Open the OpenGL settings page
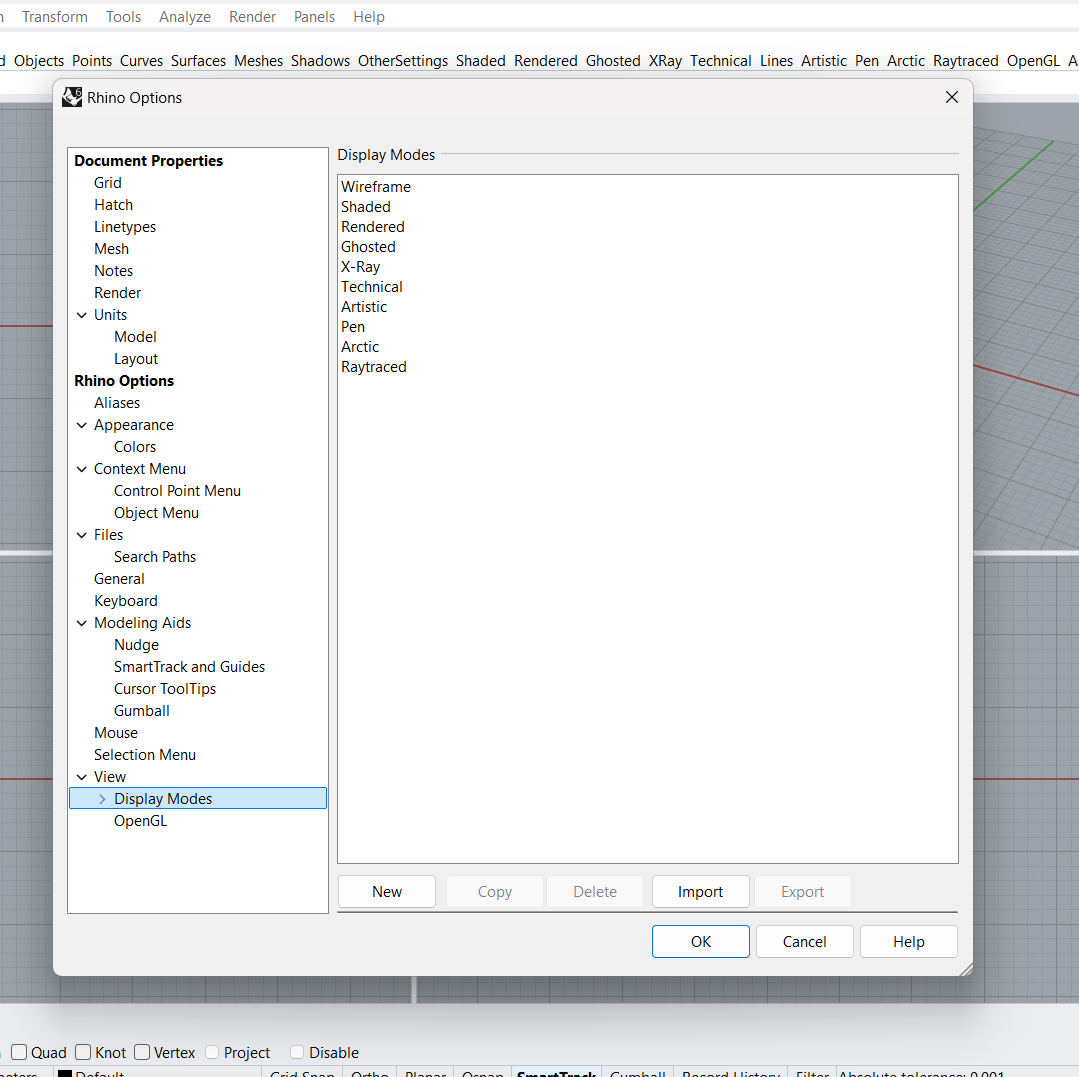1079x1077 pixels. tap(140, 821)
